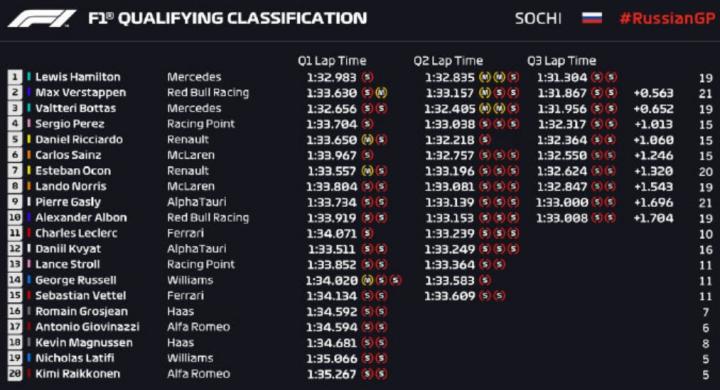The image size is (720, 390).
Task: Click Charles Leclerc's Ferrari team name
Action: click(186, 233)
